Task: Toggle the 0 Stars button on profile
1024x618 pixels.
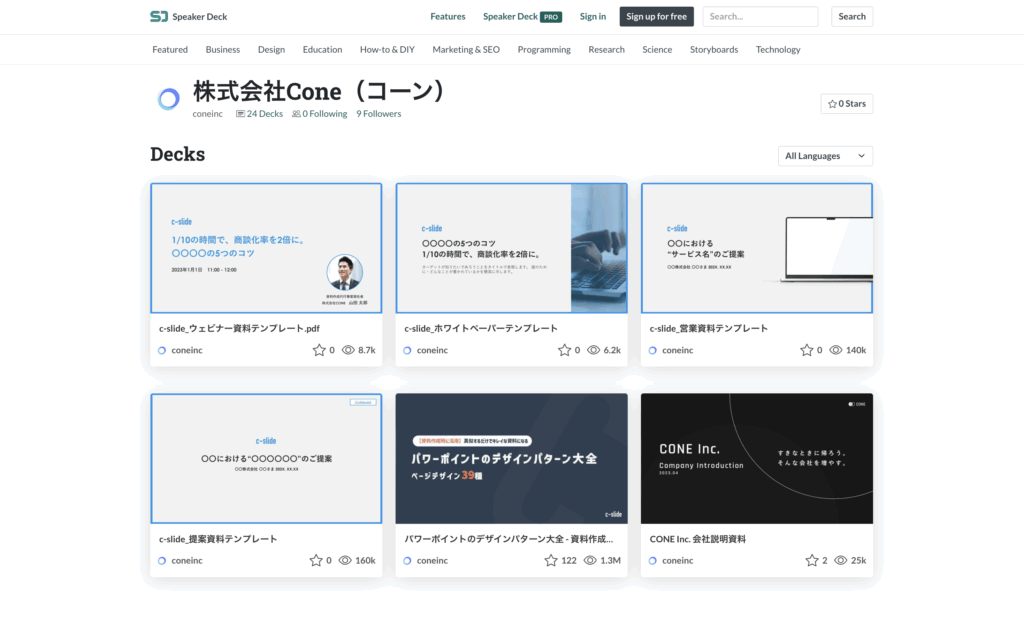Action: (846, 103)
